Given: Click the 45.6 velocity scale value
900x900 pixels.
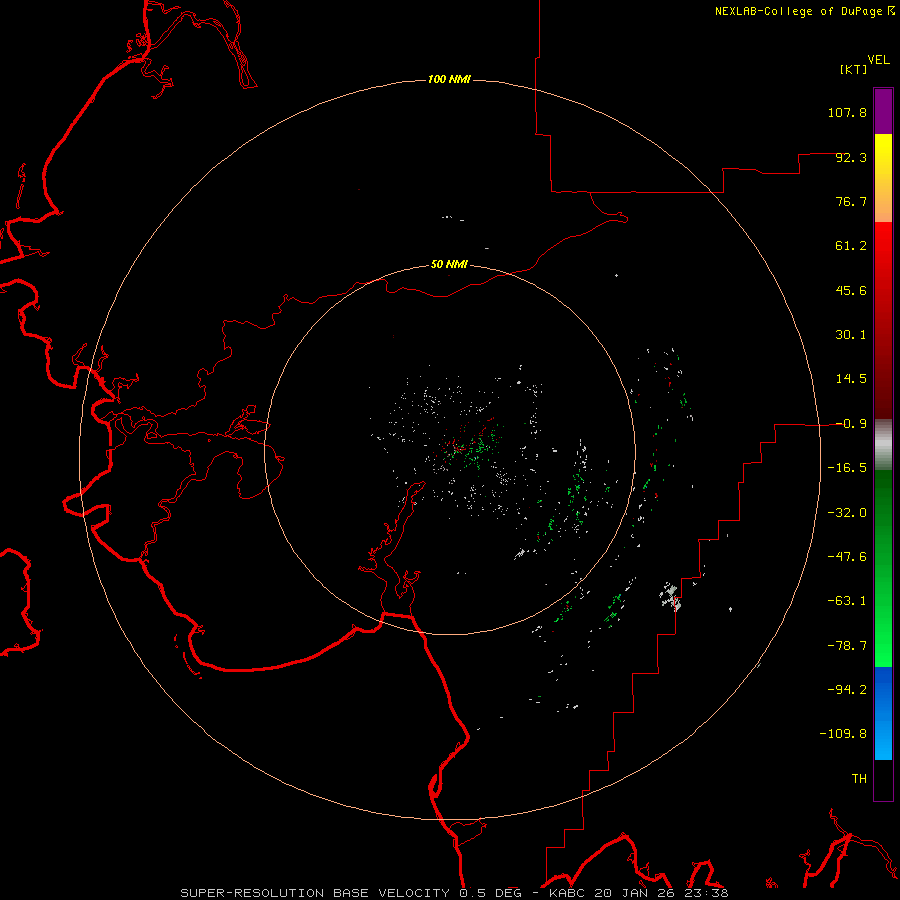Looking at the screenshot, I should [x=851, y=290].
